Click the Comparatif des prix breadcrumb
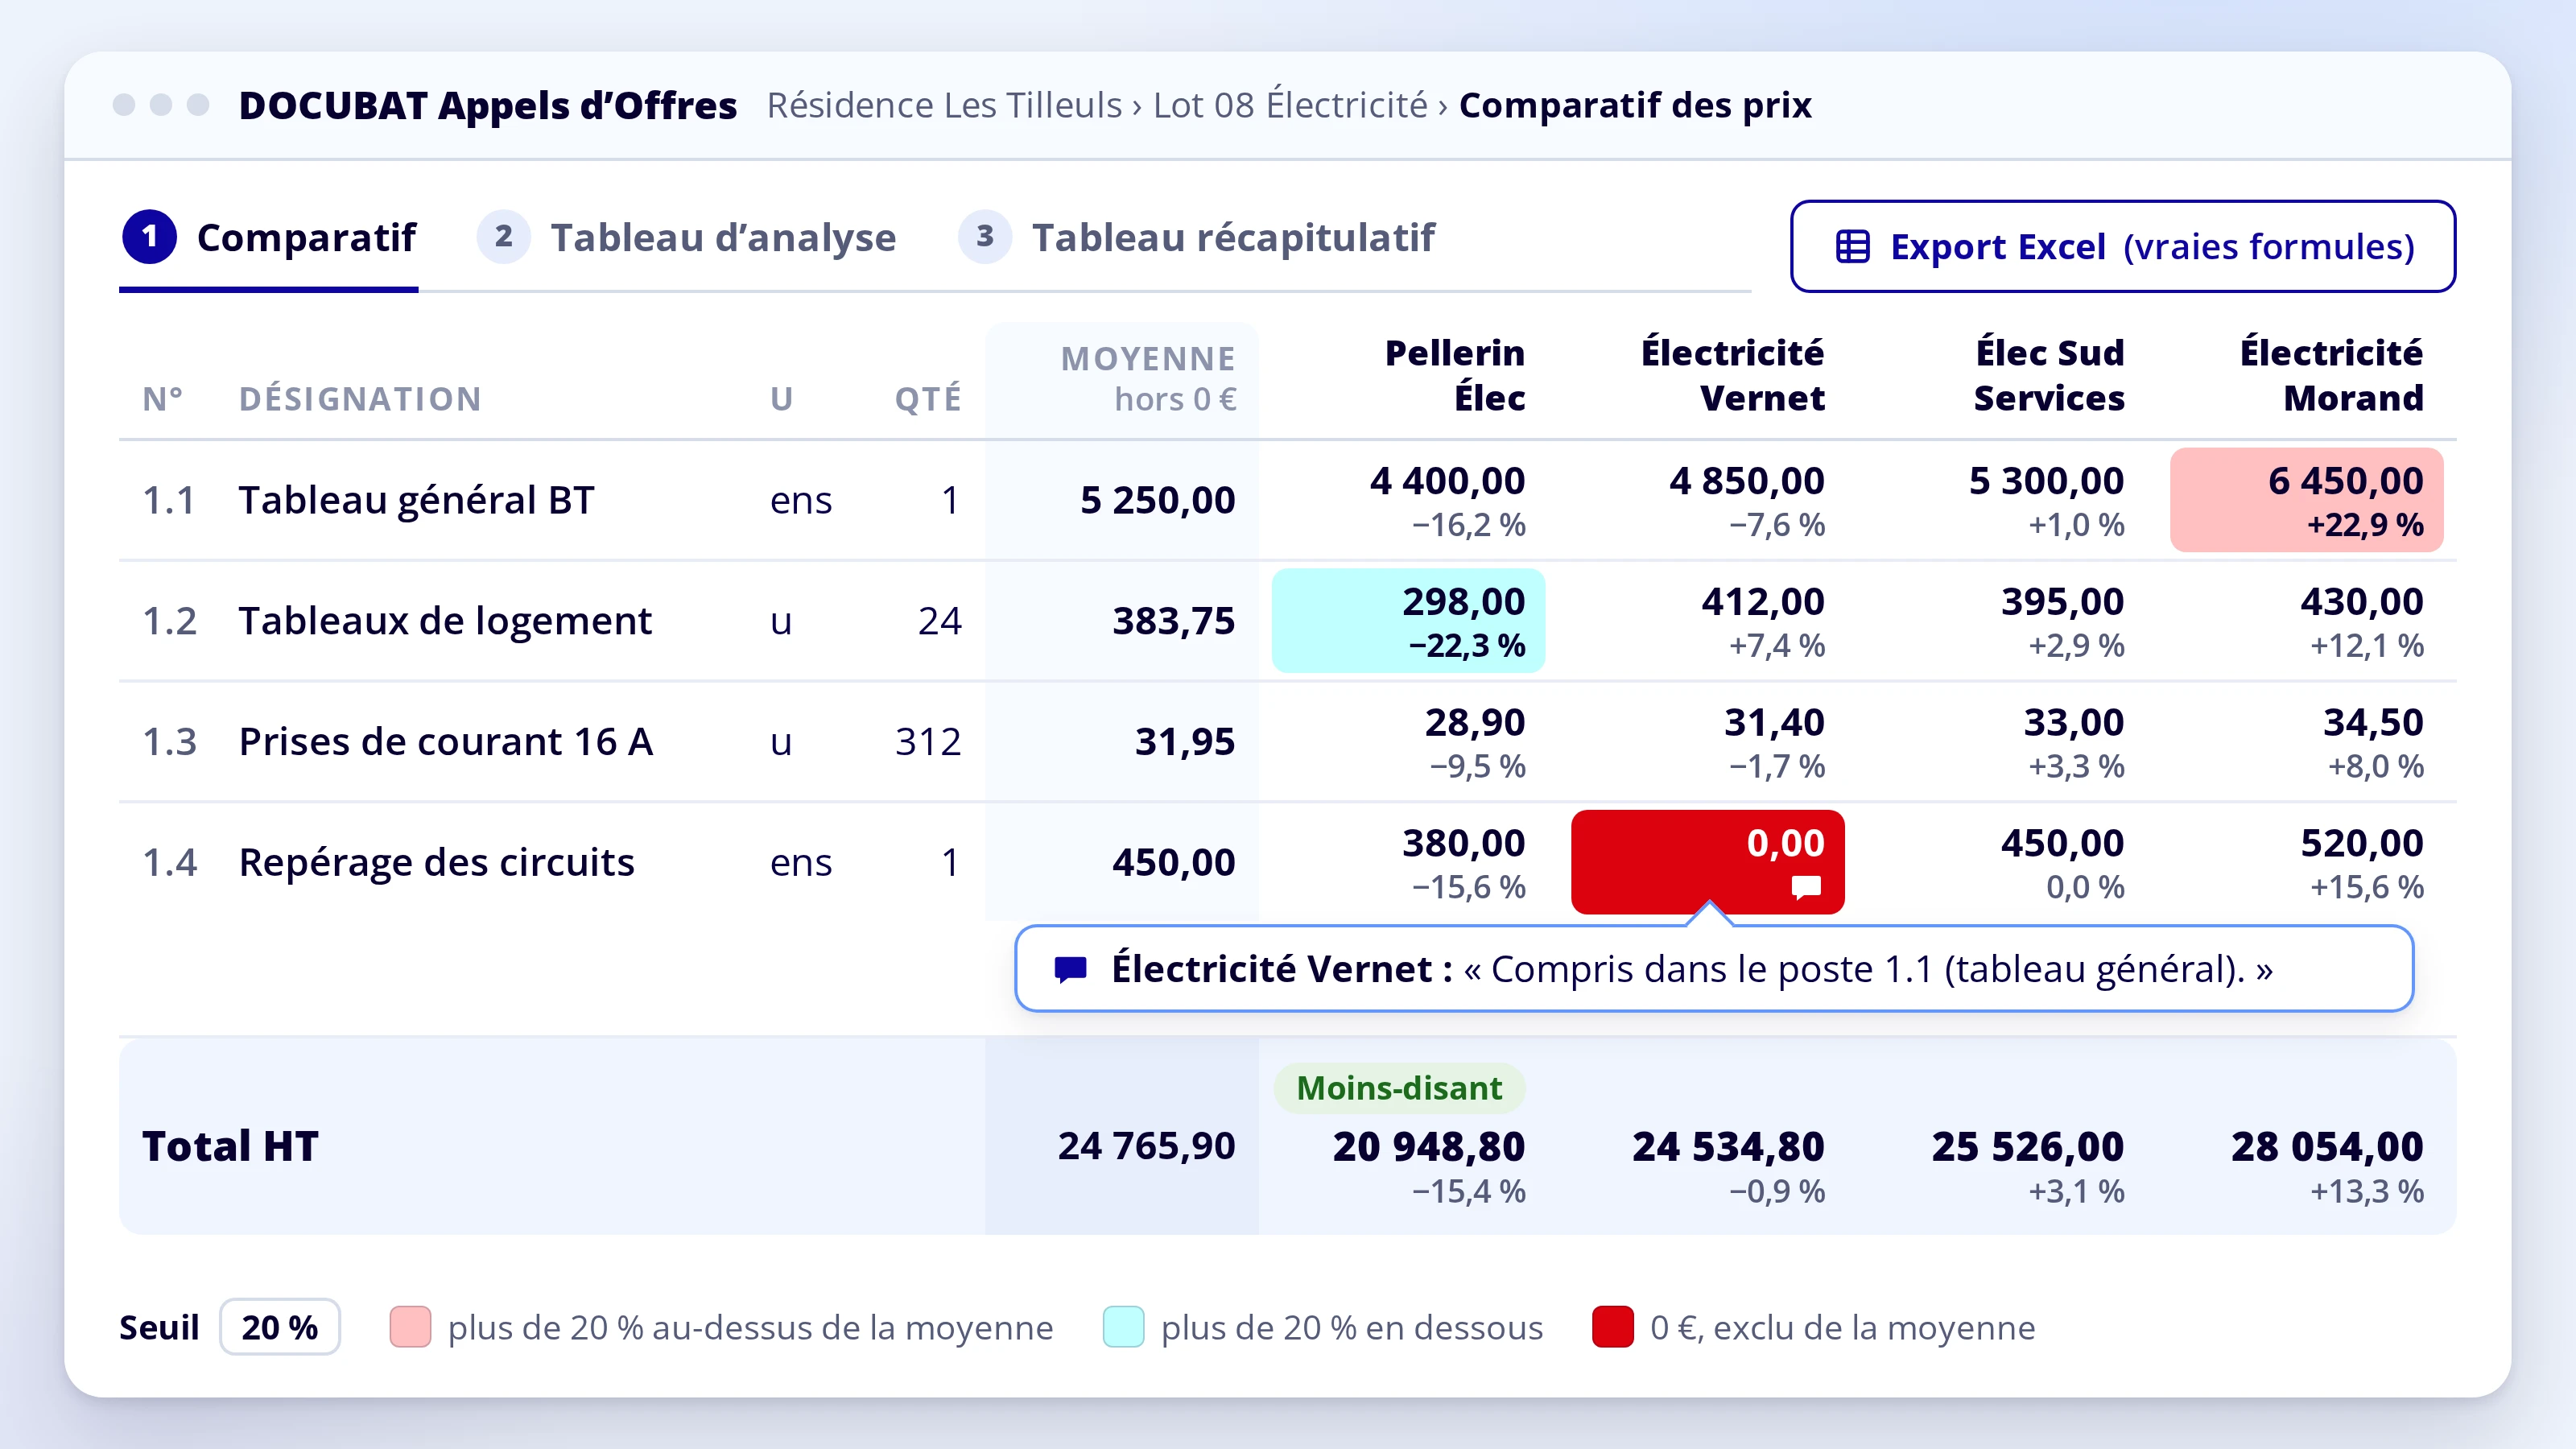Viewport: 2576px width, 1449px height. 1635,105
